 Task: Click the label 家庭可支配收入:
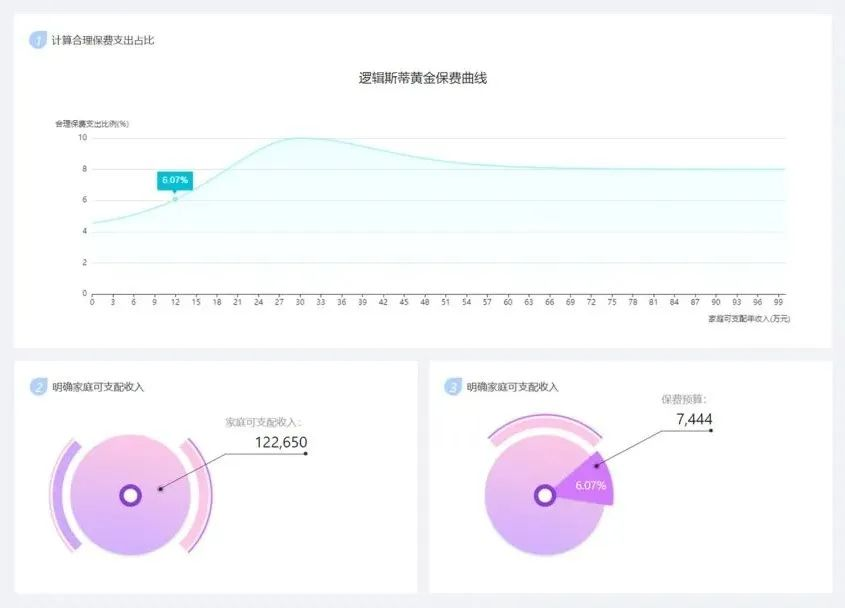(263, 422)
